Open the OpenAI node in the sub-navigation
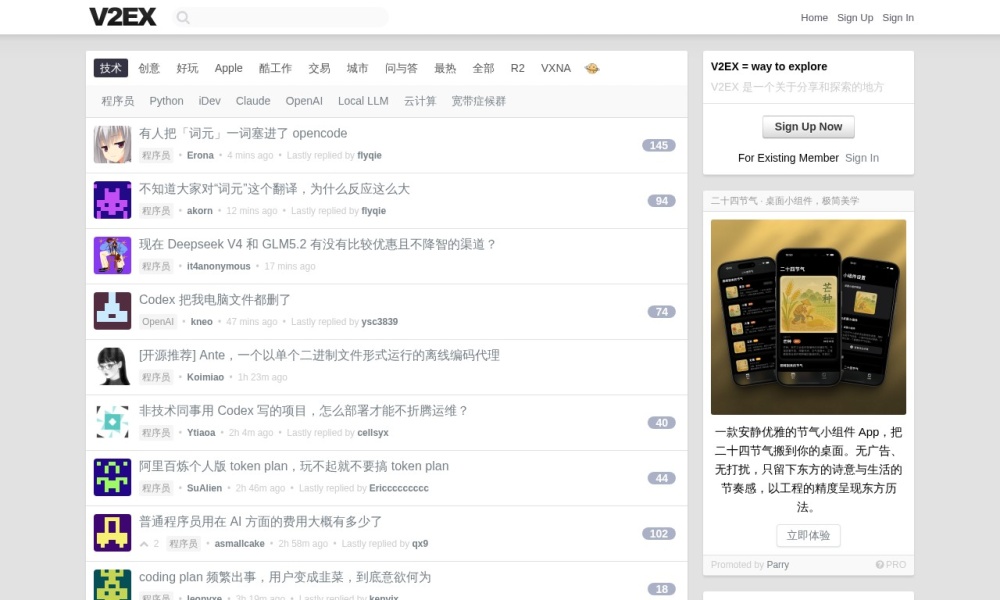Viewport: 1000px width, 600px height. 304,101
